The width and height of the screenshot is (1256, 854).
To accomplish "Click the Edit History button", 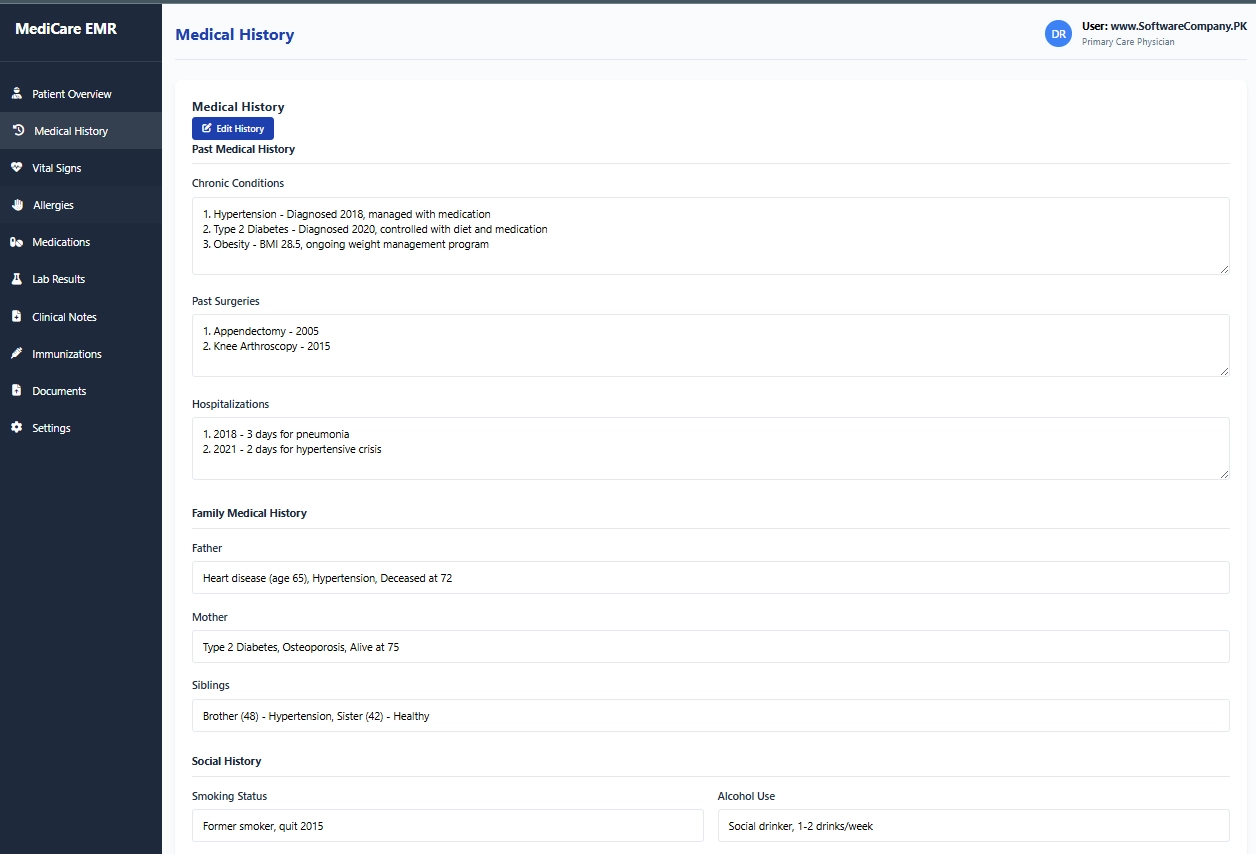I will 232,128.
